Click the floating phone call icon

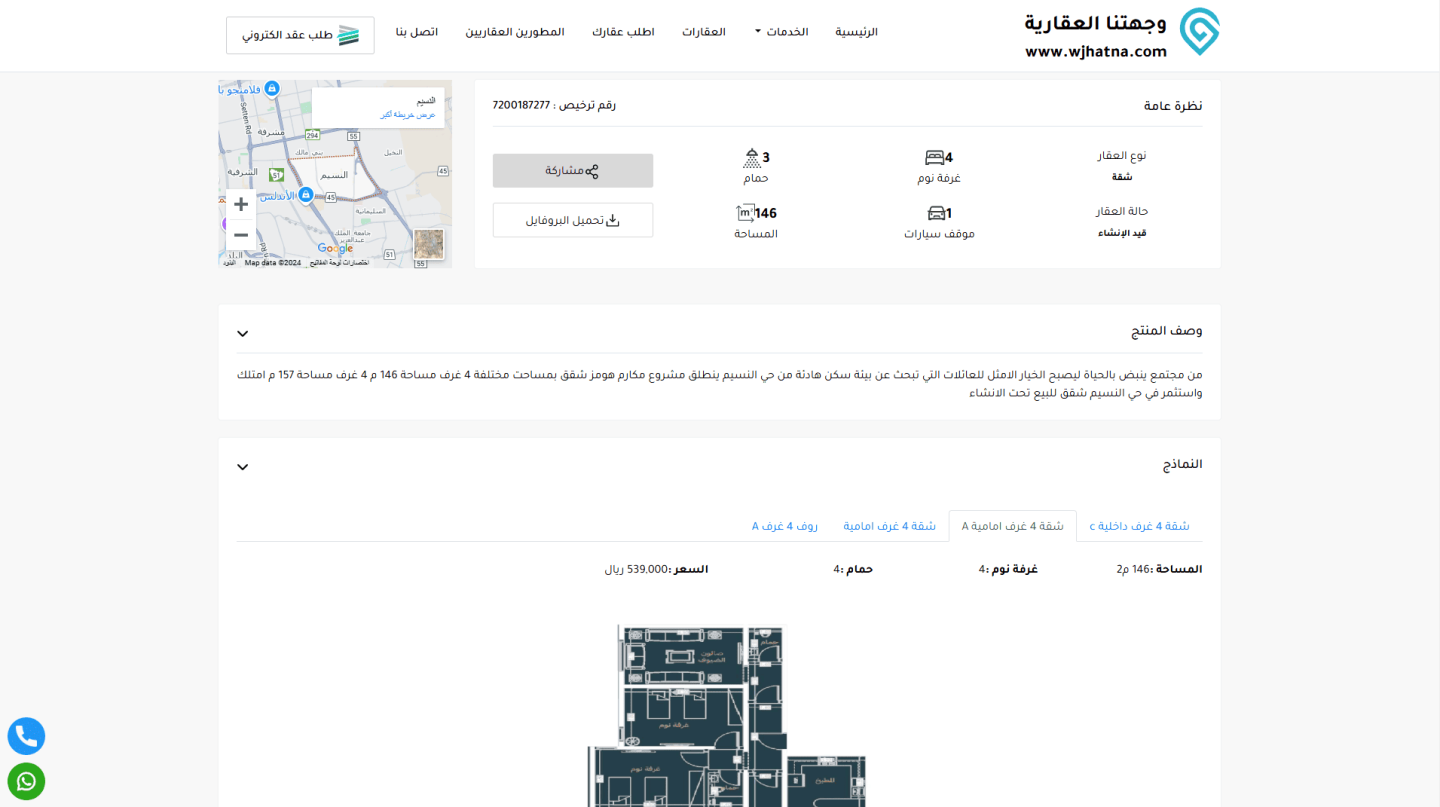tap(26, 736)
